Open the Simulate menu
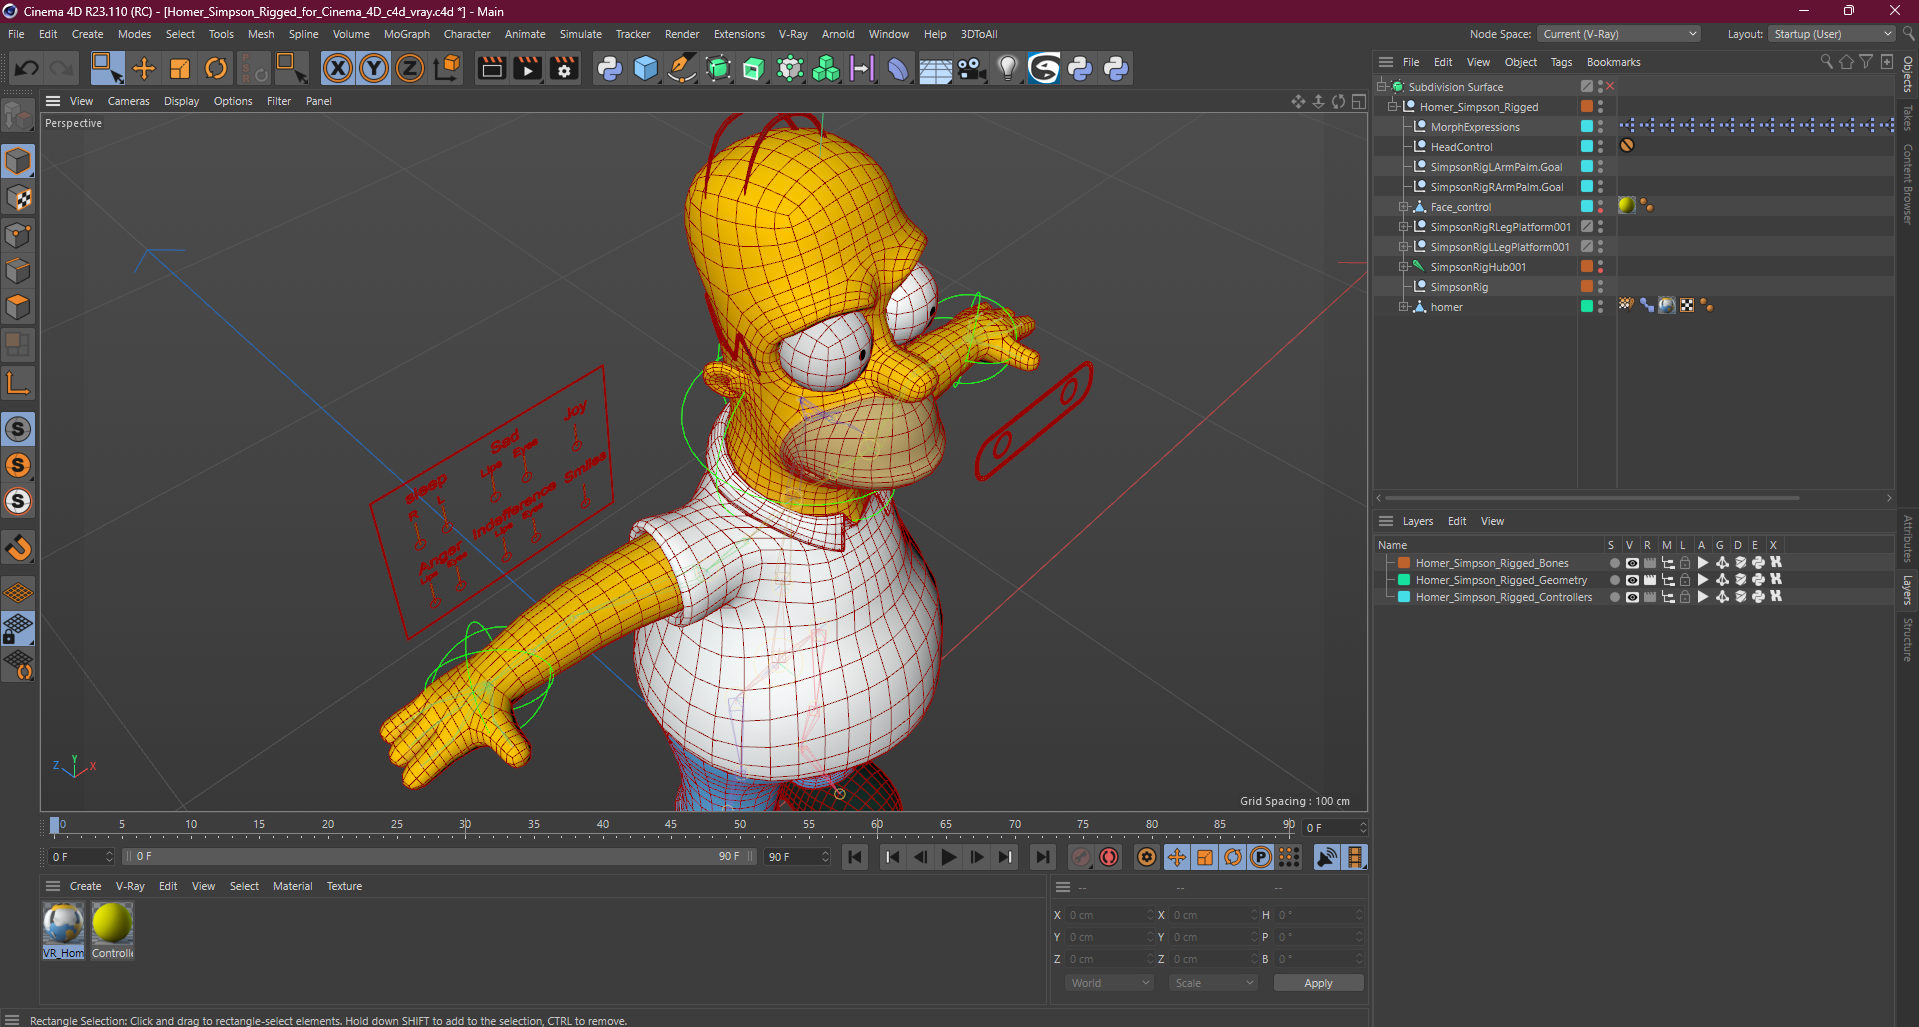Viewport: 1919px width, 1027px height. point(580,34)
